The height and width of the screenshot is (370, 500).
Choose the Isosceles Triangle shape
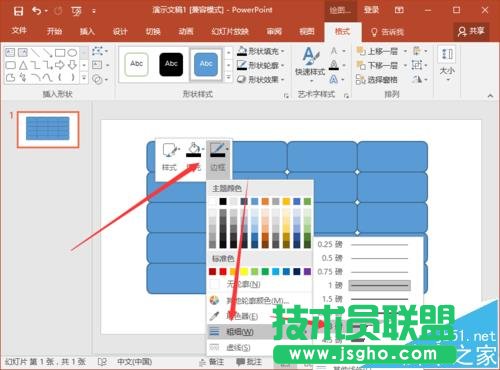(x=23, y=65)
